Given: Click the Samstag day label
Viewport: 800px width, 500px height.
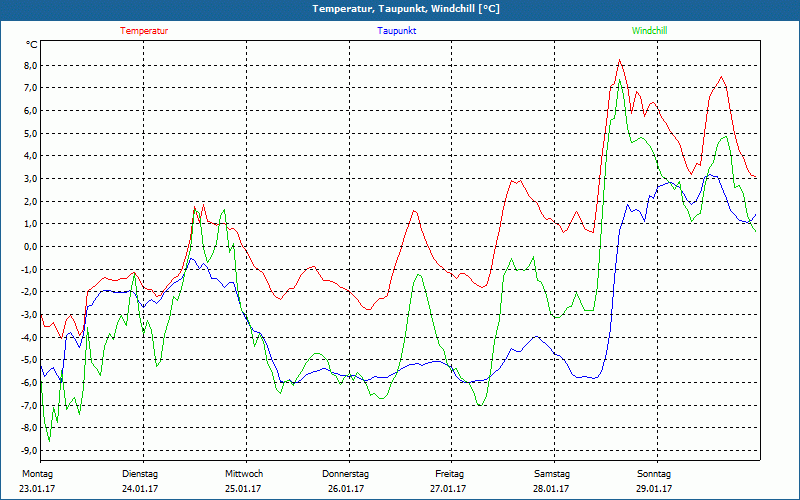Looking at the screenshot, I should pyautogui.click(x=552, y=474).
